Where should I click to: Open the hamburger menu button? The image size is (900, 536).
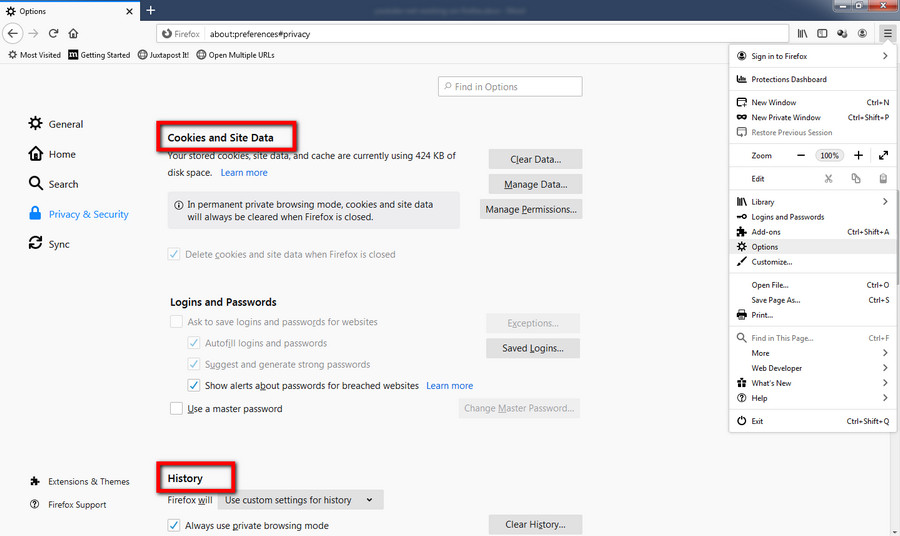[887, 34]
